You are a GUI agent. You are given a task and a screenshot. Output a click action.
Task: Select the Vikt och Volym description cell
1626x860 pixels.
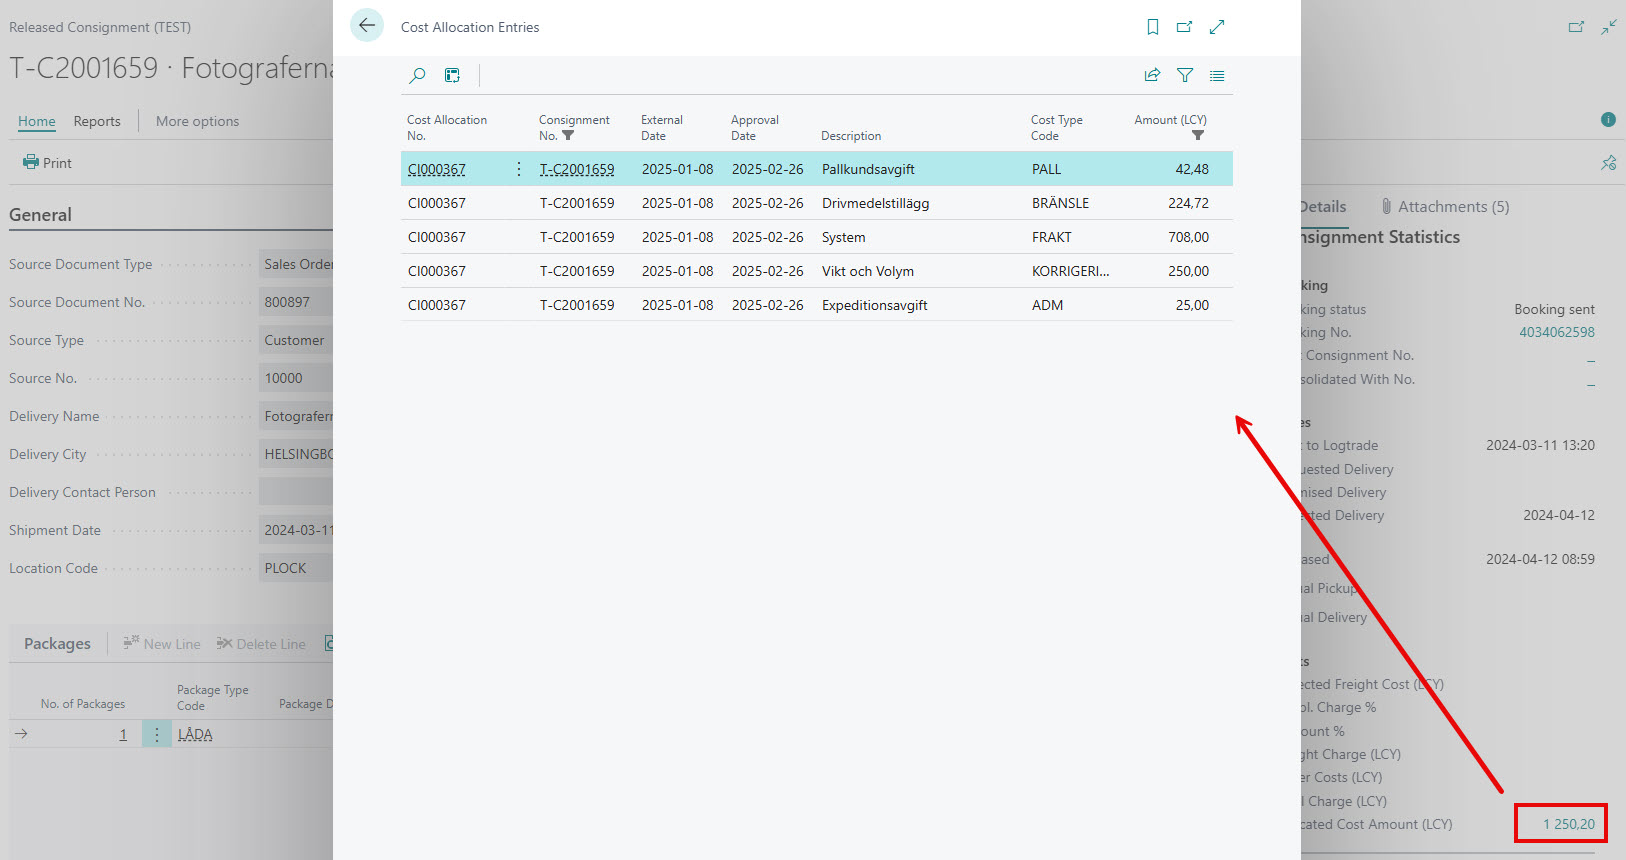tap(868, 271)
